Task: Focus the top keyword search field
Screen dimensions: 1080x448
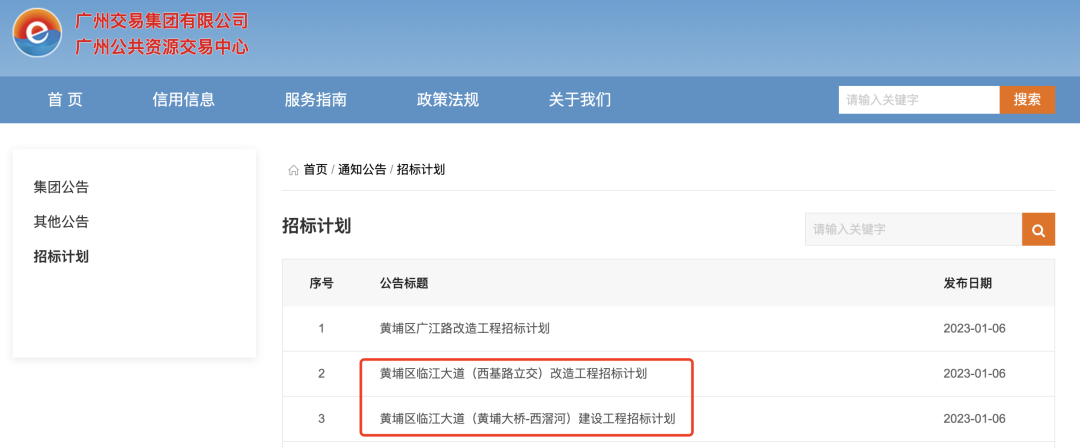Action: point(919,100)
